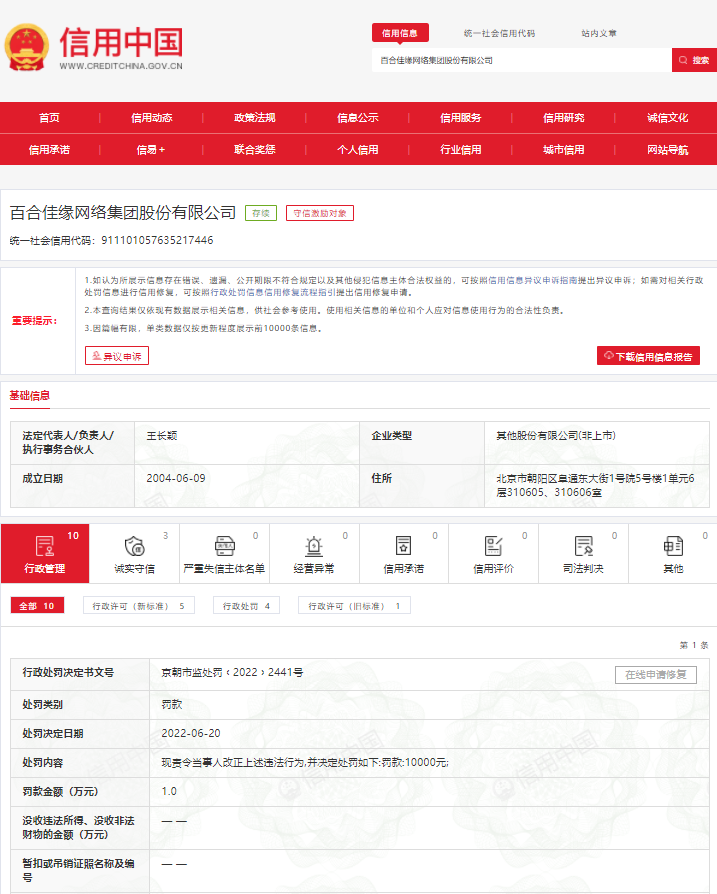
Task: Open the 城市信用 navigation item
Action: click(x=564, y=149)
